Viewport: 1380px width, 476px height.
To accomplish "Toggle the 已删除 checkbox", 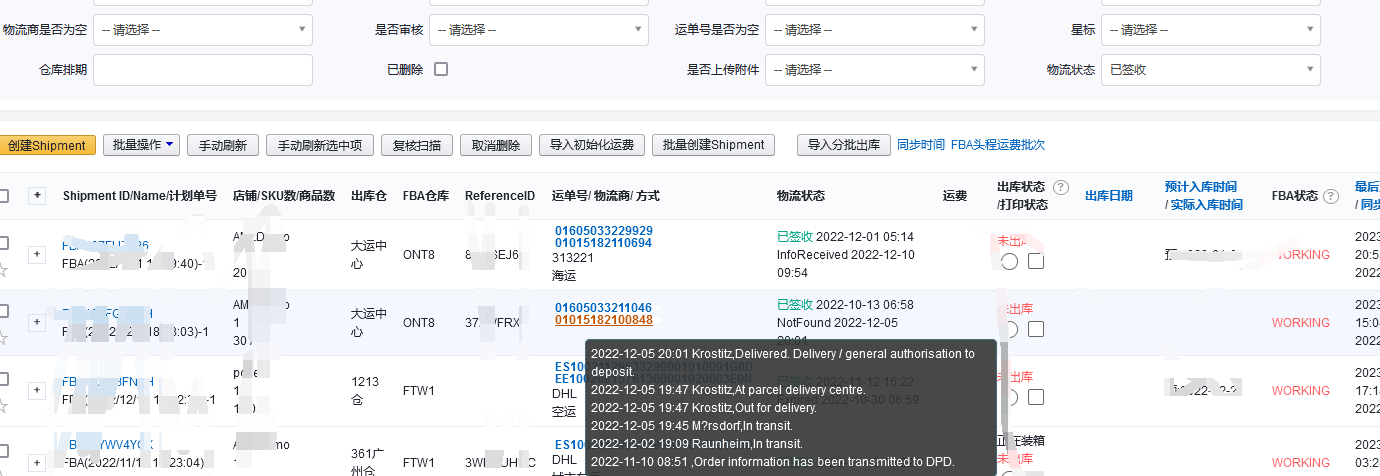I will pyautogui.click(x=441, y=70).
